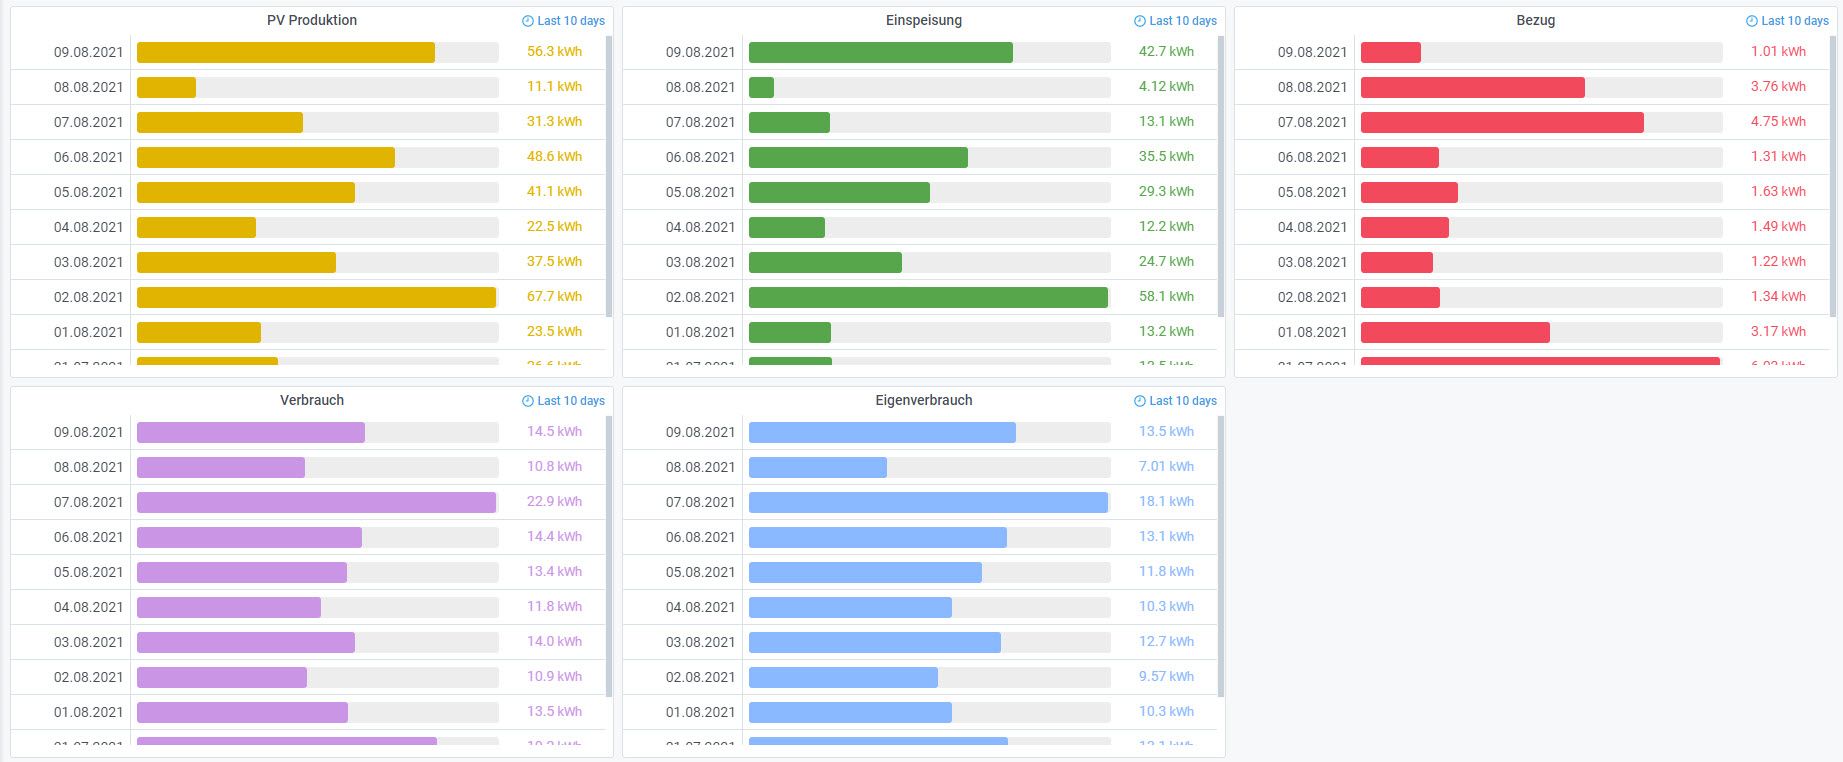The width and height of the screenshot is (1843, 762).
Task: Click 'Last 10 days' link in Verbrauch
Action: tap(571, 401)
